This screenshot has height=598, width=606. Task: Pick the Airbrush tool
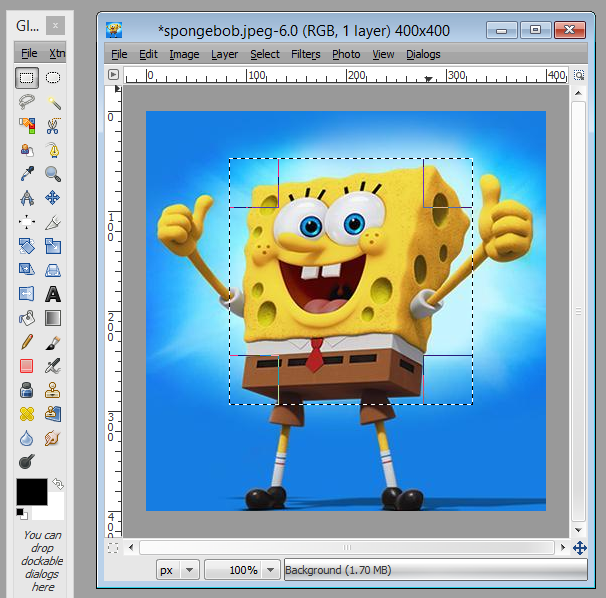pyautogui.click(x=53, y=366)
